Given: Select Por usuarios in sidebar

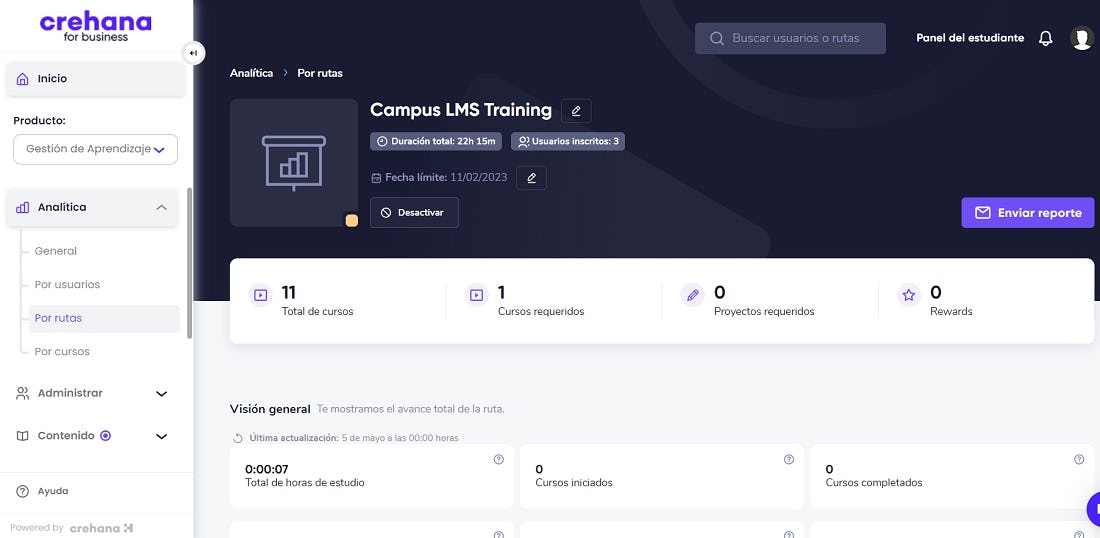Looking at the screenshot, I should [67, 285].
